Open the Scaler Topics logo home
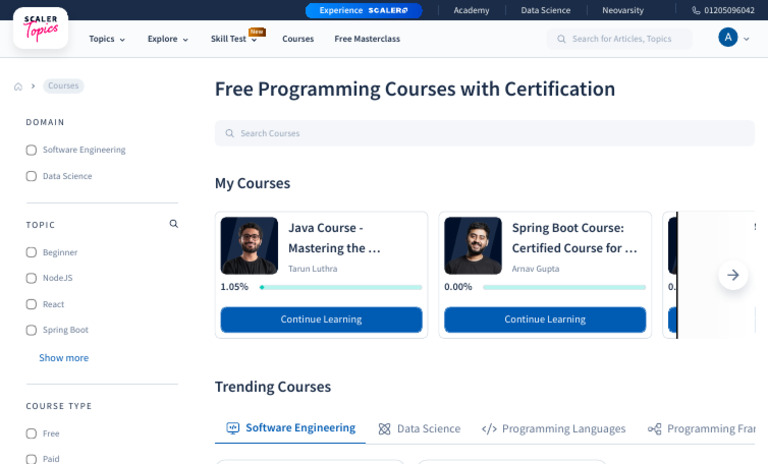 click(x=41, y=28)
